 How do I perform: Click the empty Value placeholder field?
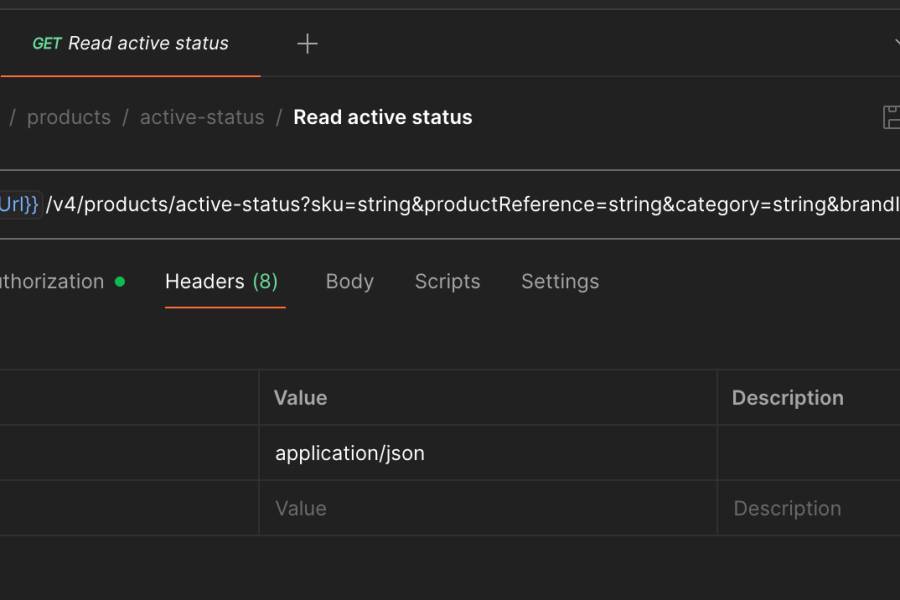300,508
